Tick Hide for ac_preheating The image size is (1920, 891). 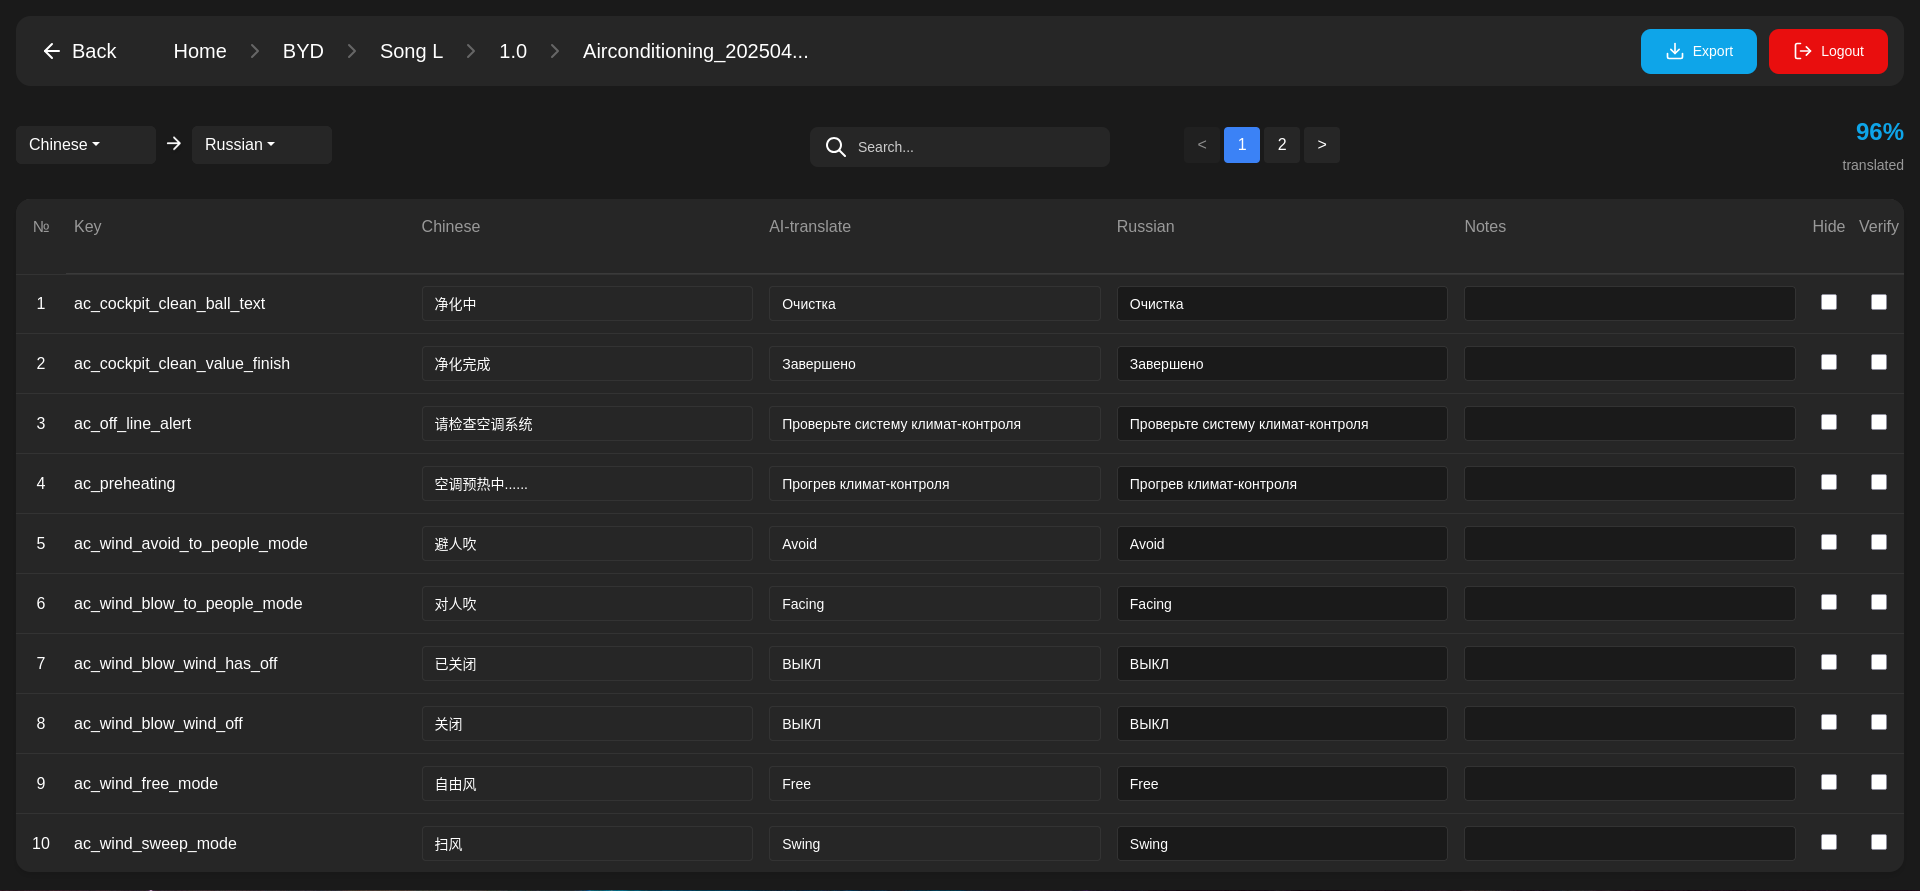coord(1829,482)
